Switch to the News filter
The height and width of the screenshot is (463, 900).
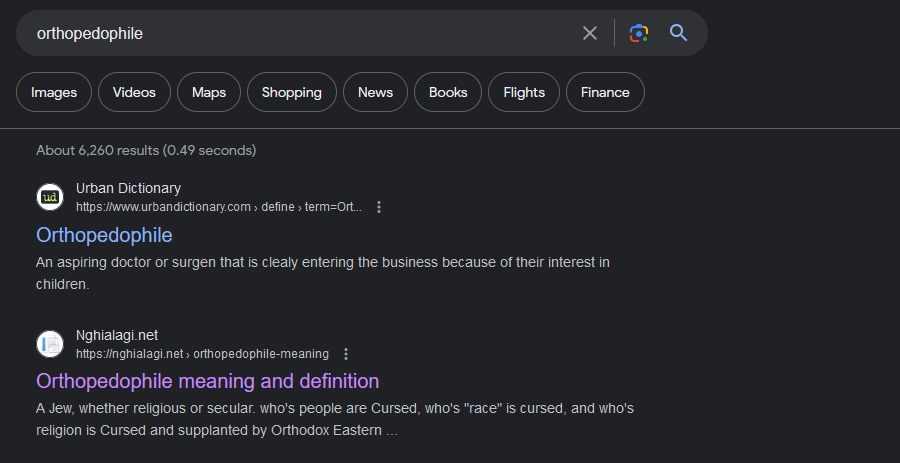click(375, 92)
